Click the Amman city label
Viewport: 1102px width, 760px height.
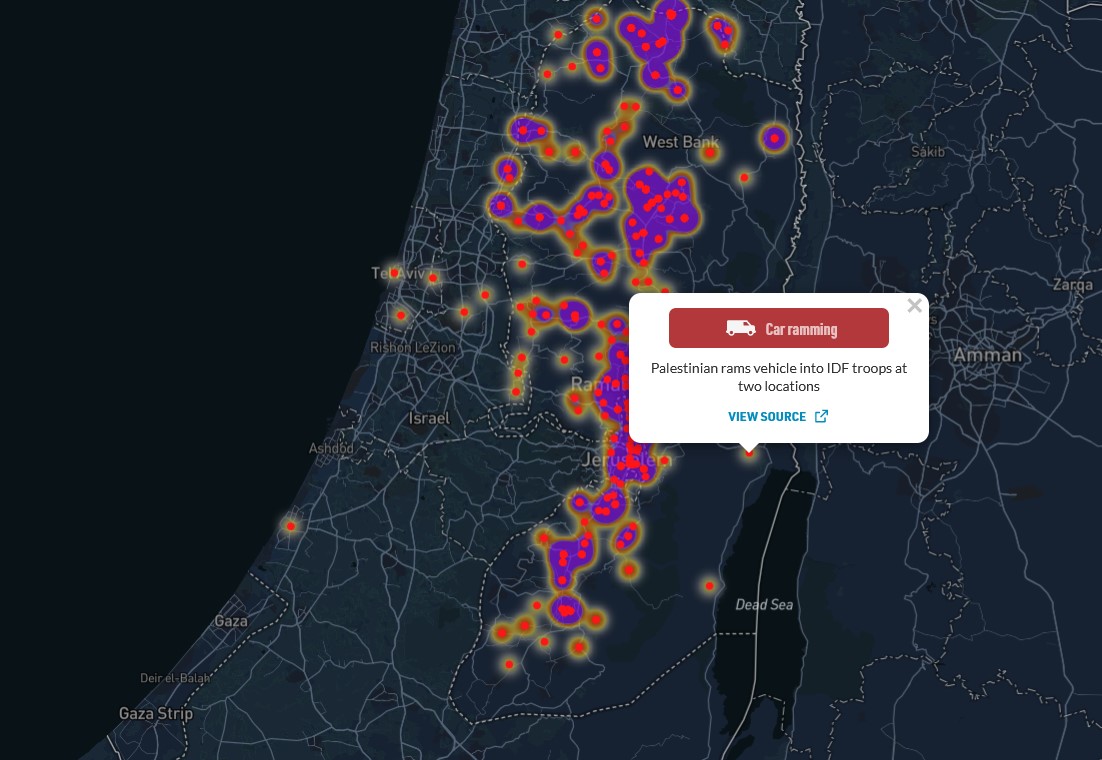pos(987,355)
